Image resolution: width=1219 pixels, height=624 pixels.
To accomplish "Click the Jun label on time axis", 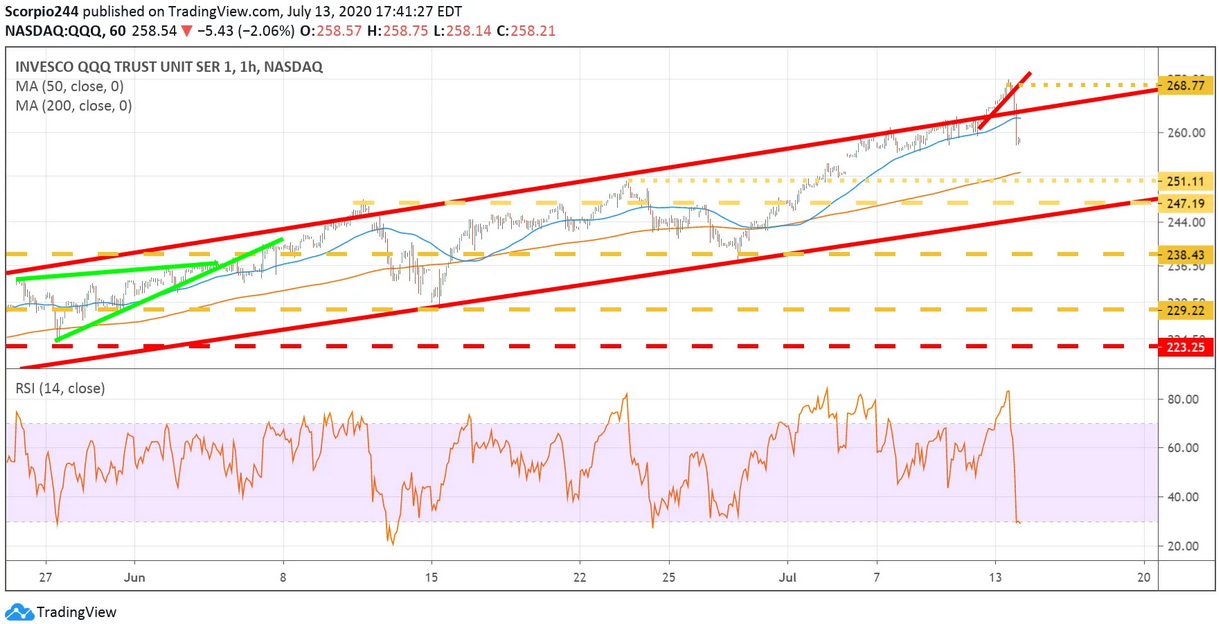I will [x=136, y=578].
